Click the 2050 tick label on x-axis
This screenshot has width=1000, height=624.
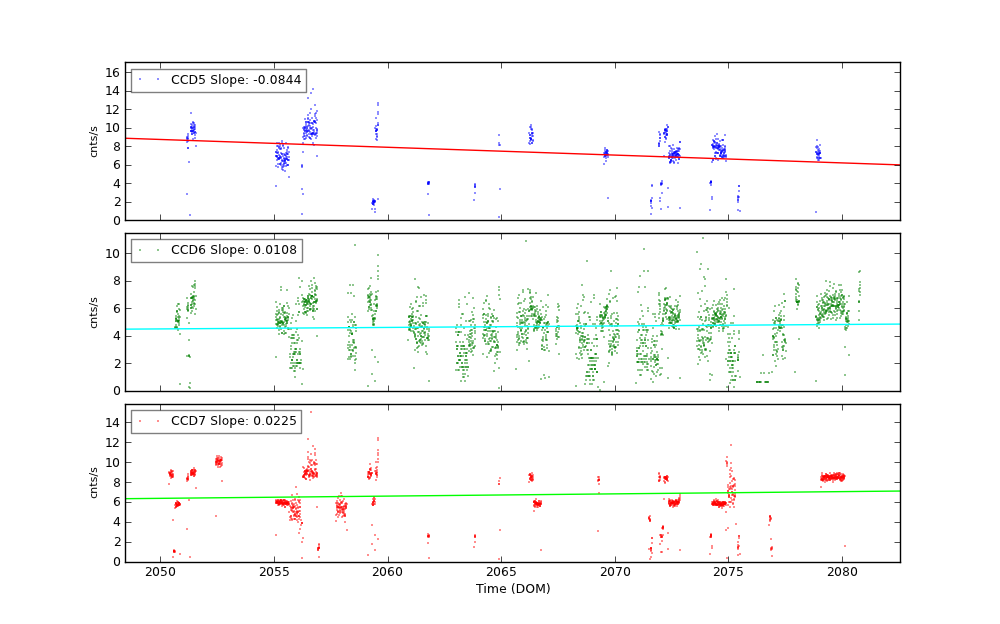pos(160,573)
